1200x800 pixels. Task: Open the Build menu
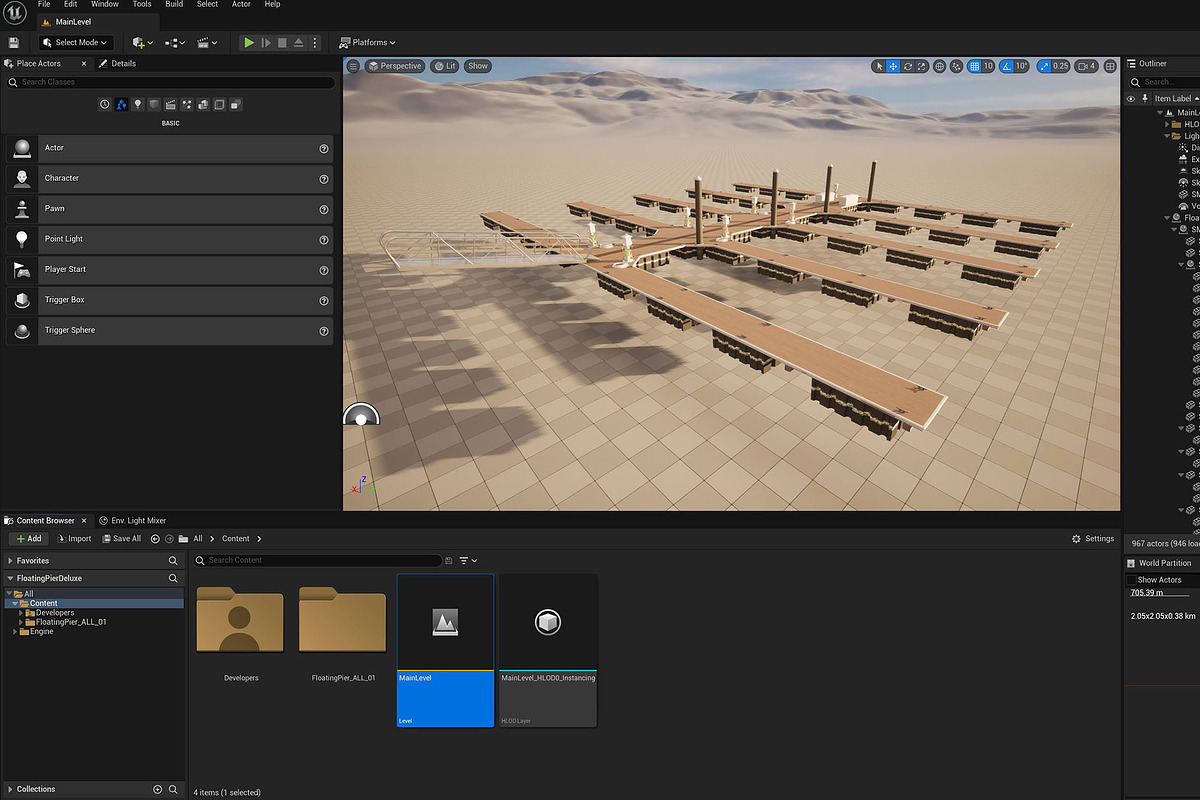click(174, 4)
